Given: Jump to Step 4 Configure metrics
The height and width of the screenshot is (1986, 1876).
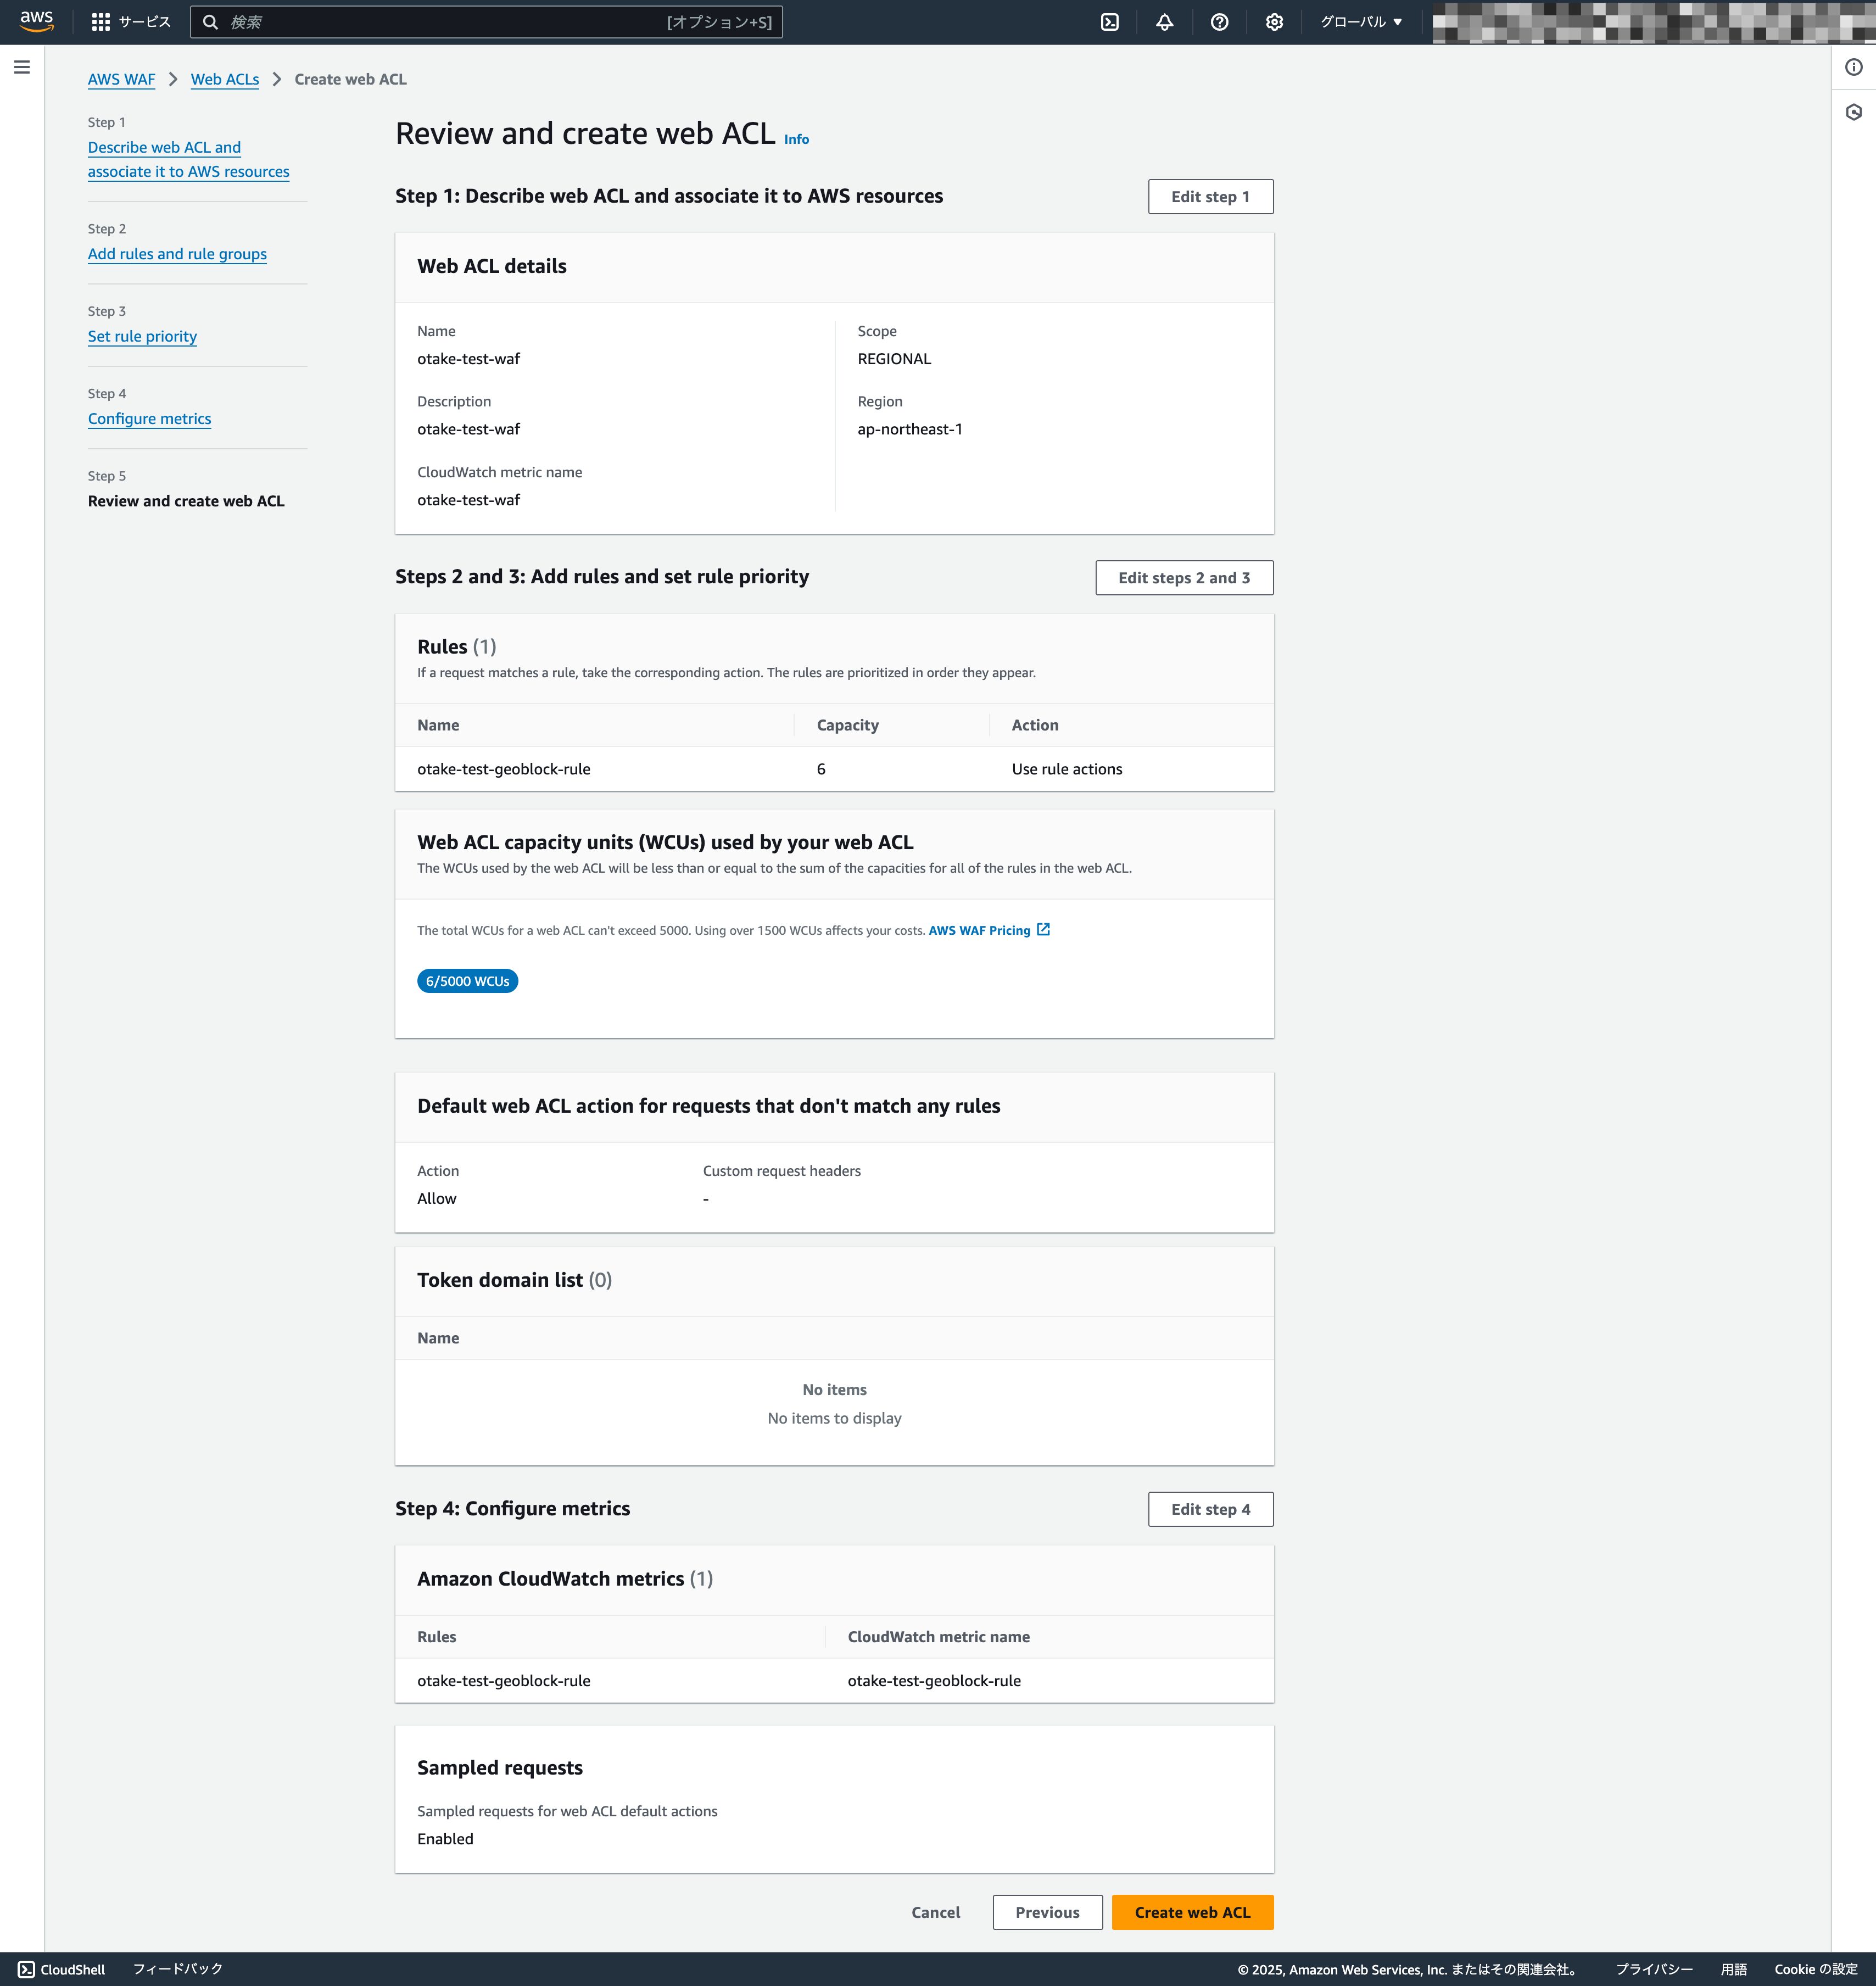Looking at the screenshot, I should [149, 419].
